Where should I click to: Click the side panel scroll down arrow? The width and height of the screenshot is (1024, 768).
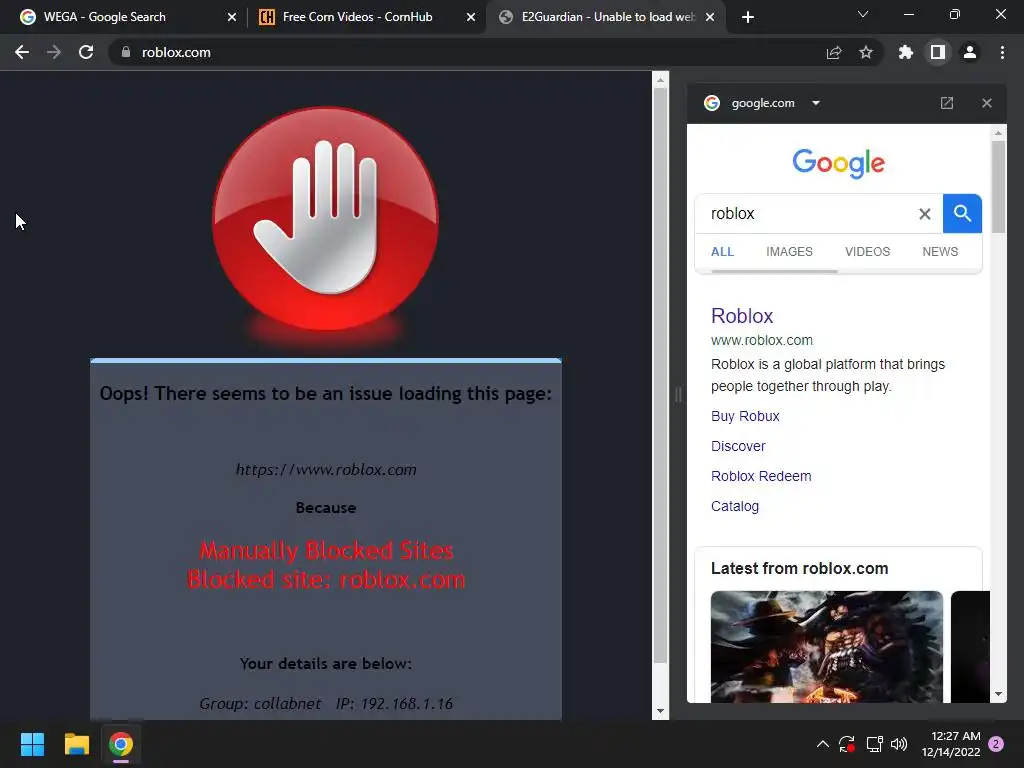click(998, 694)
